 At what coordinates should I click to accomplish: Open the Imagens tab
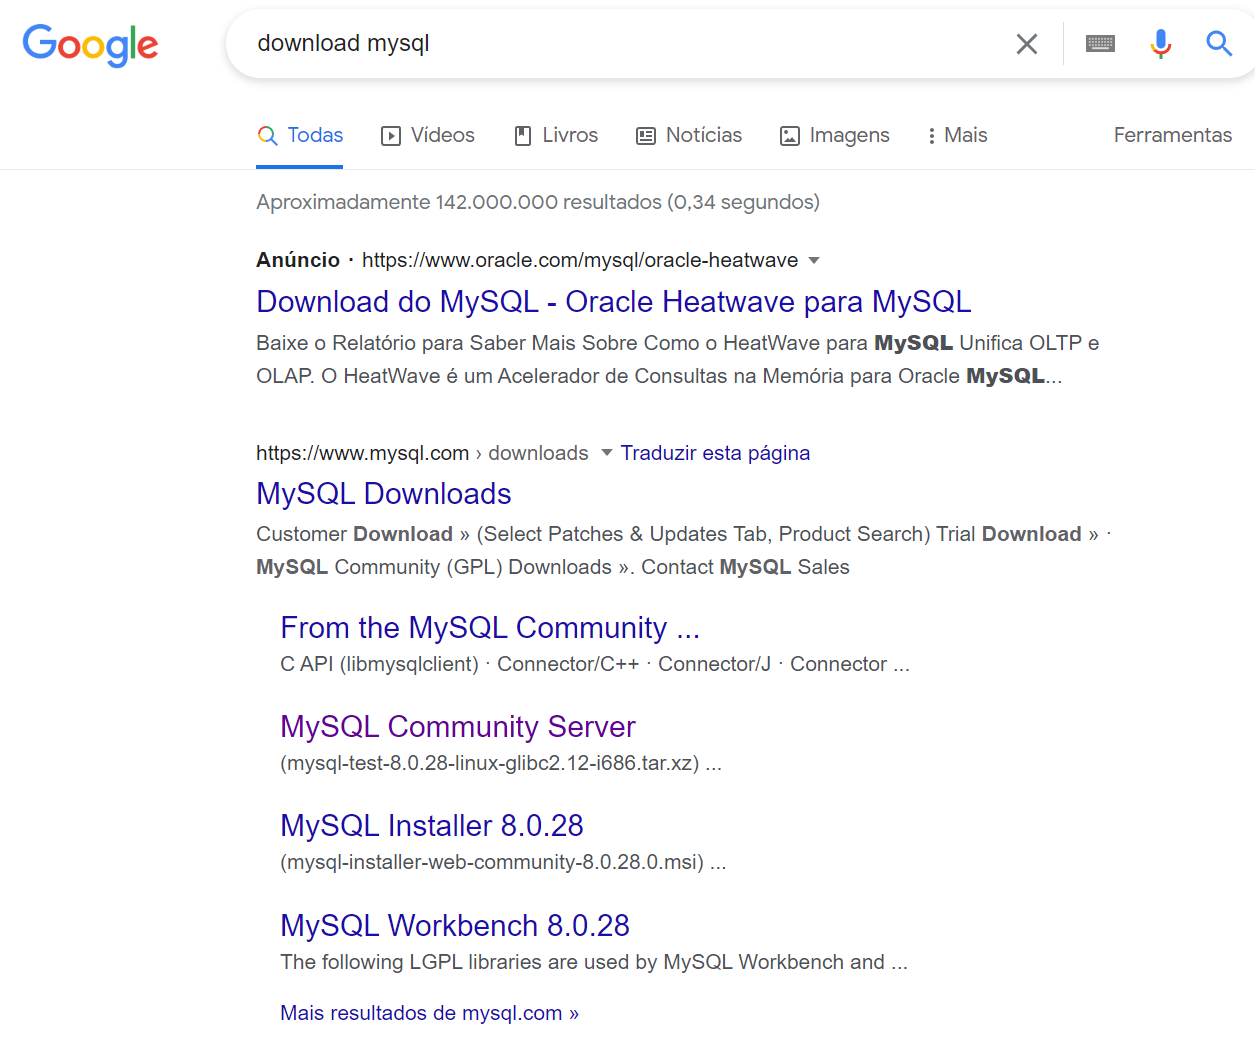click(835, 135)
